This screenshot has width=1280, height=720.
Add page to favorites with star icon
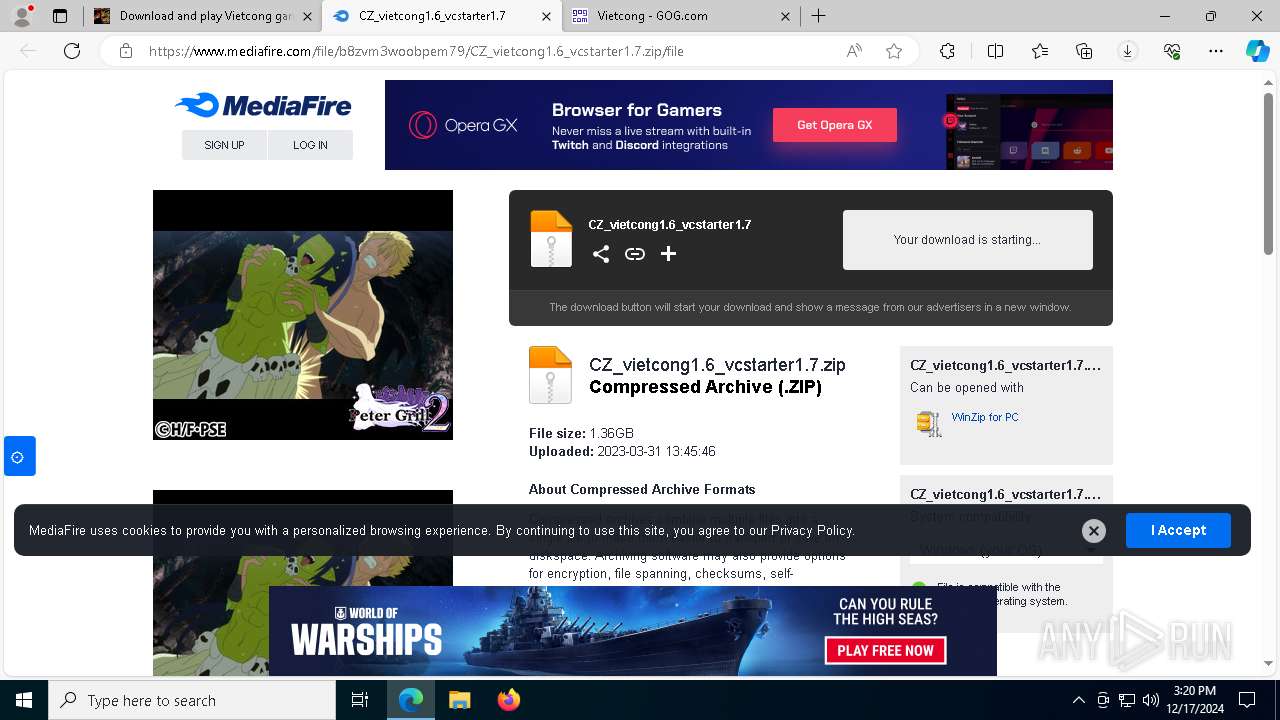click(894, 51)
